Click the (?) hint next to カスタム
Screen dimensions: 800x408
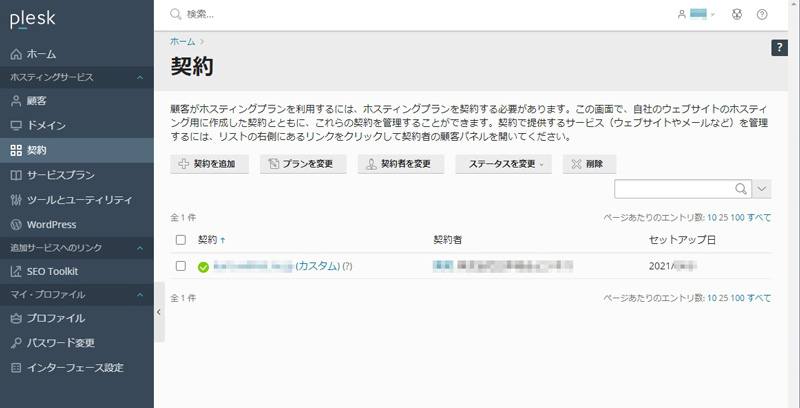click(x=348, y=267)
